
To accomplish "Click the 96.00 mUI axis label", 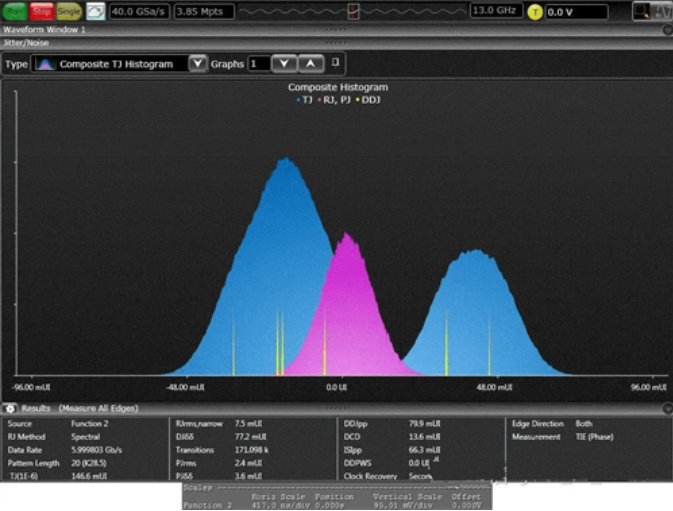I will pos(649,387).
